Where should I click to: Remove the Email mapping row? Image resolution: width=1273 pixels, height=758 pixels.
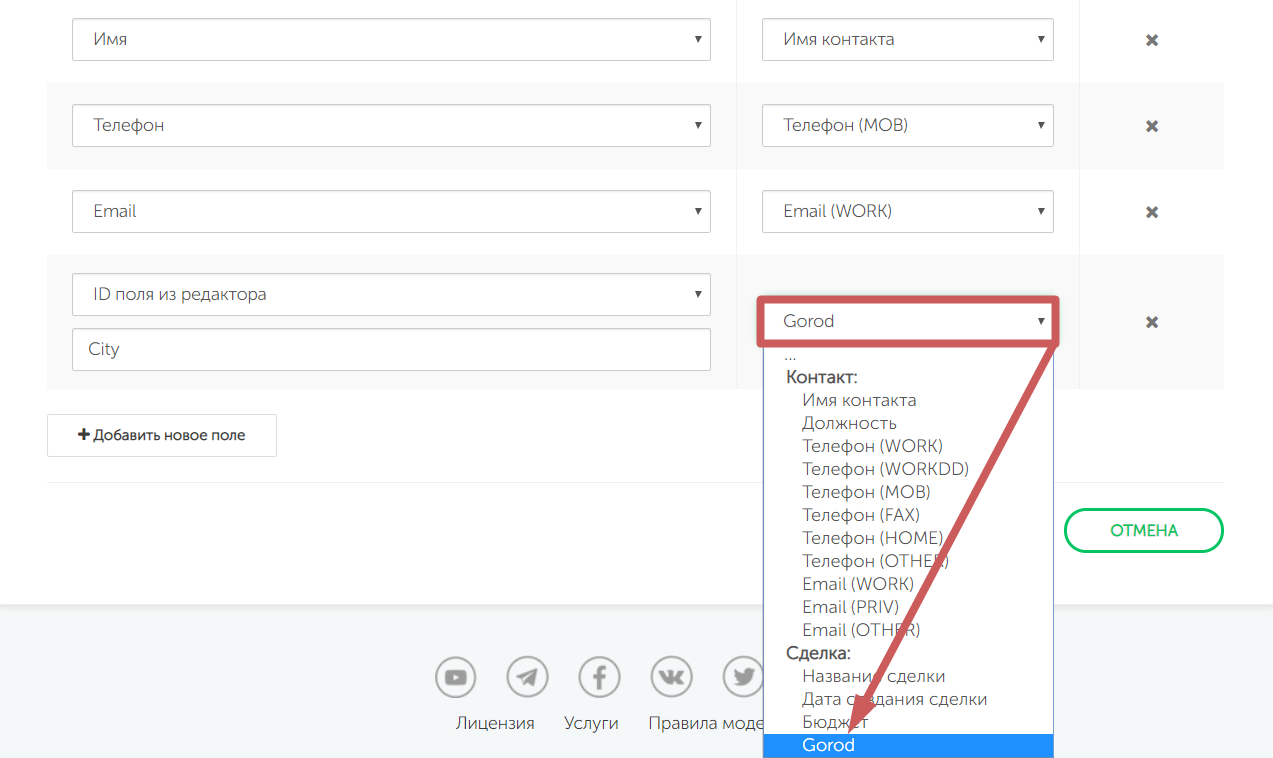[1151, 212]
